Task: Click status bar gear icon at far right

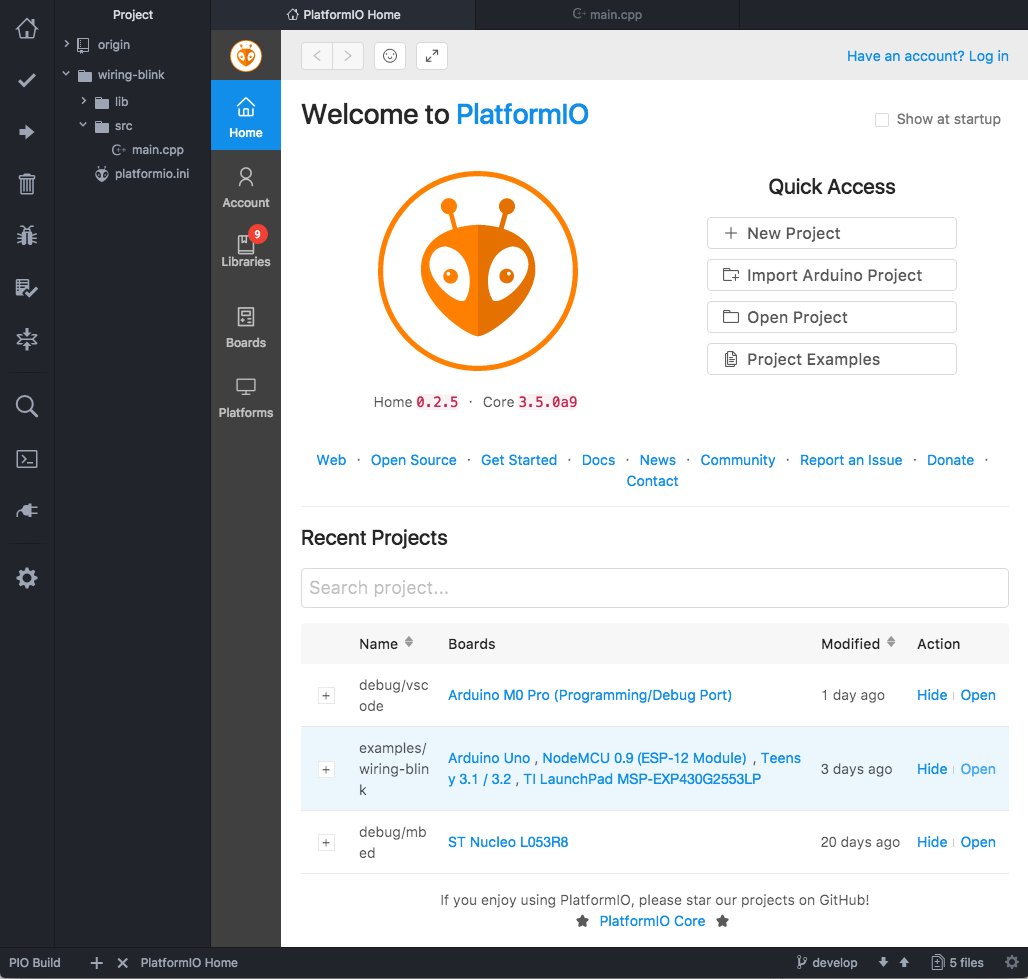Action: pos(1012,962)
